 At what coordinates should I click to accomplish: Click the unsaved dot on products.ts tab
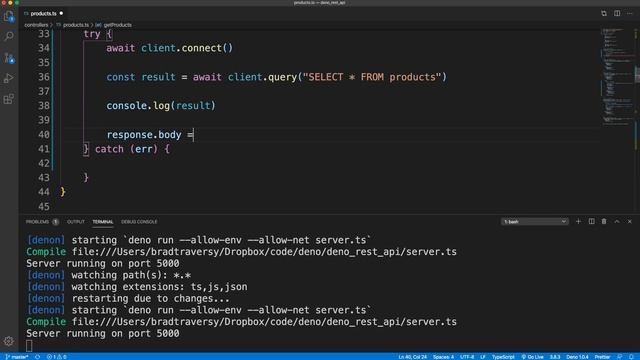click(61, 13)
